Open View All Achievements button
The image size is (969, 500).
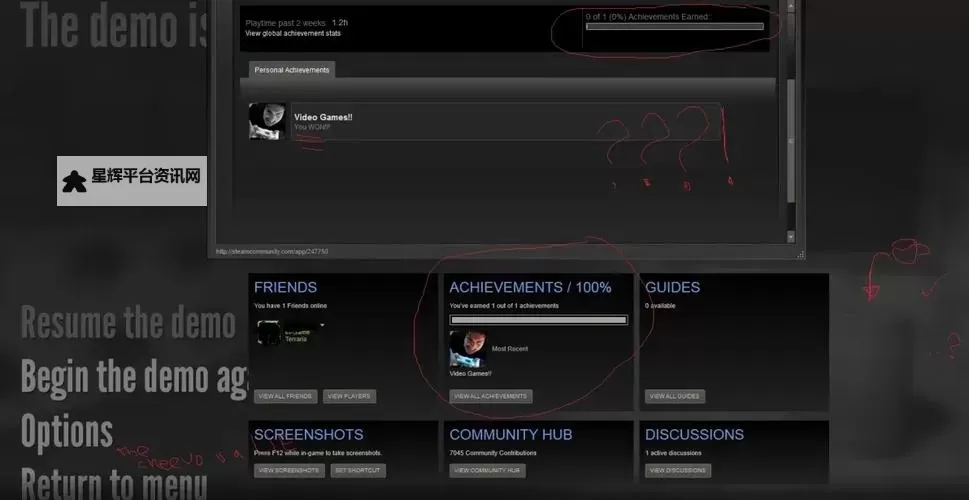(490, 396)
